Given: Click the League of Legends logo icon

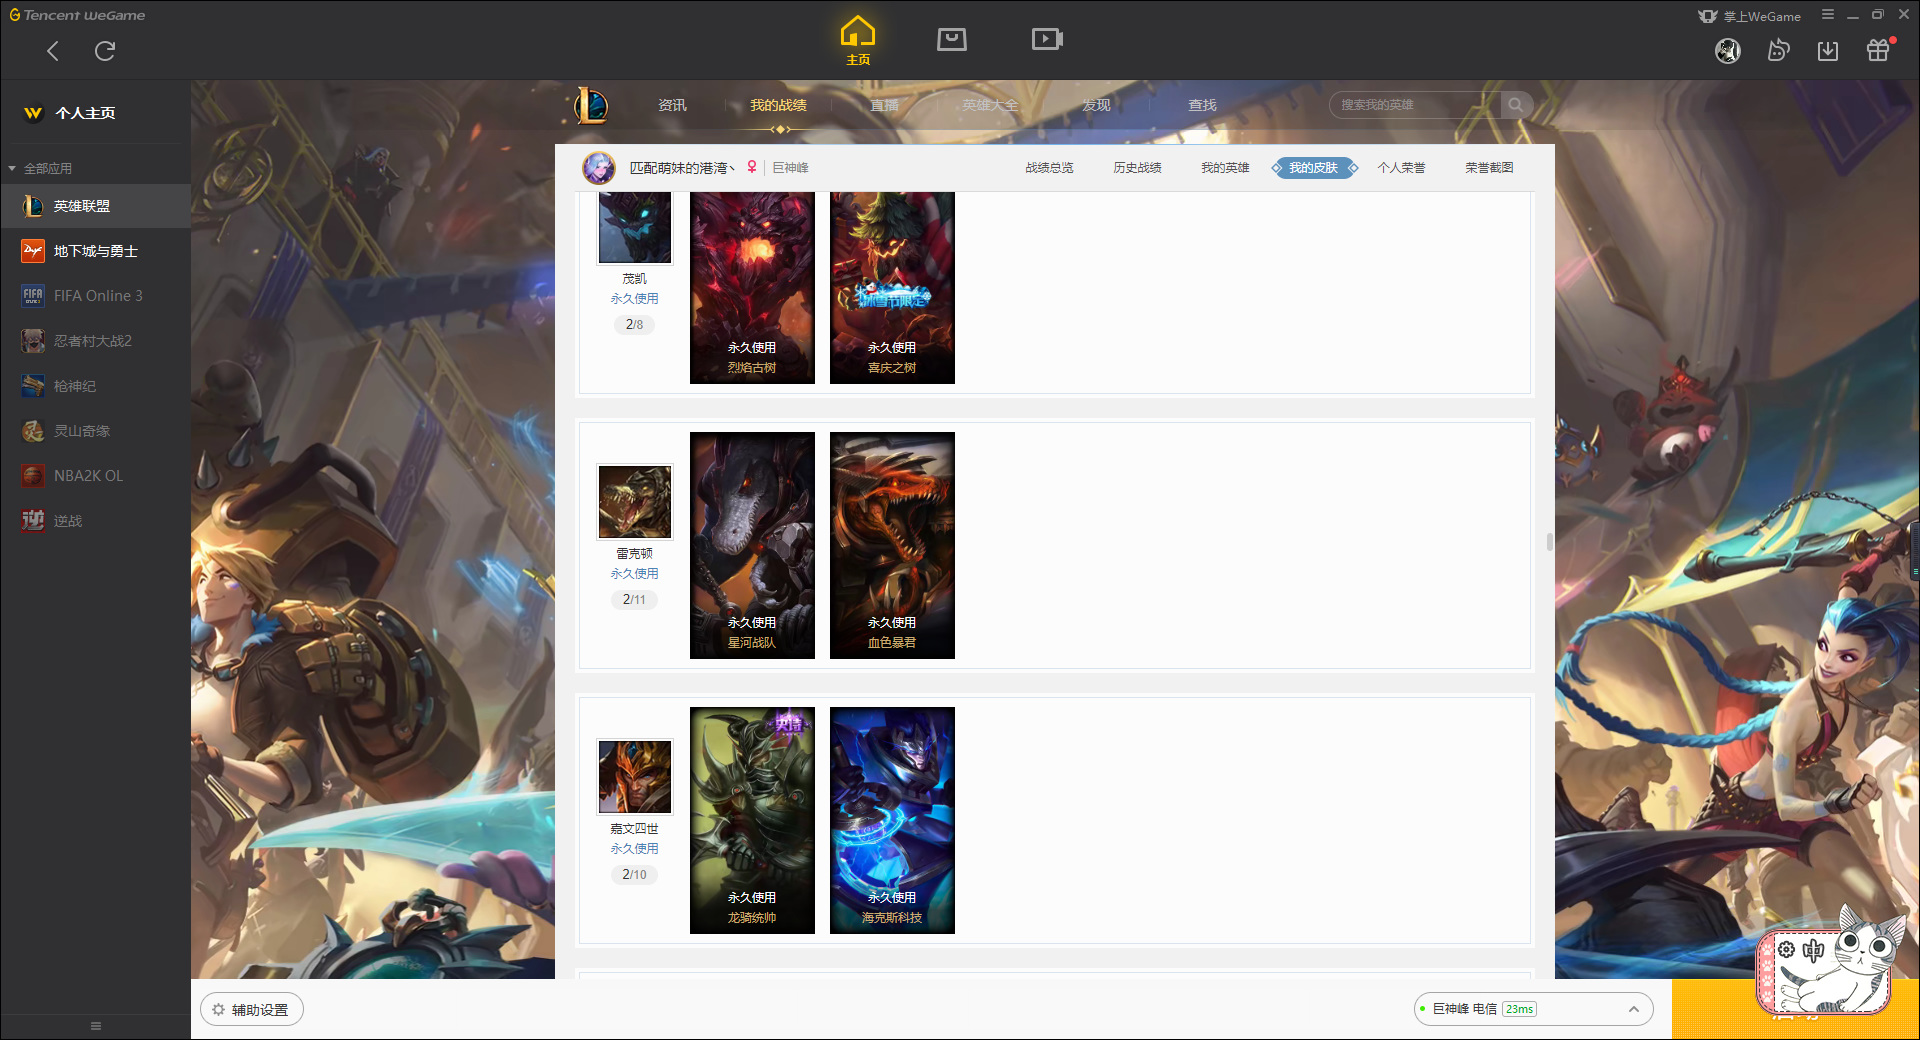Looking at the screenshot, I should click(591, 105).
